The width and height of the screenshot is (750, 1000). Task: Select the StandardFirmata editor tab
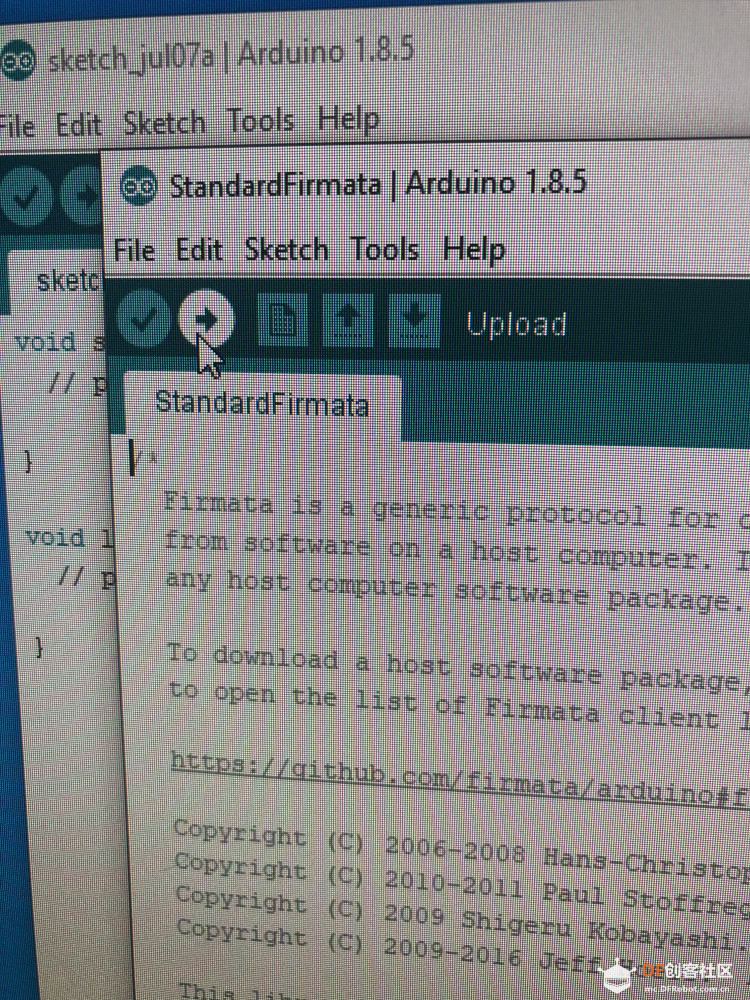click(262, 405)
